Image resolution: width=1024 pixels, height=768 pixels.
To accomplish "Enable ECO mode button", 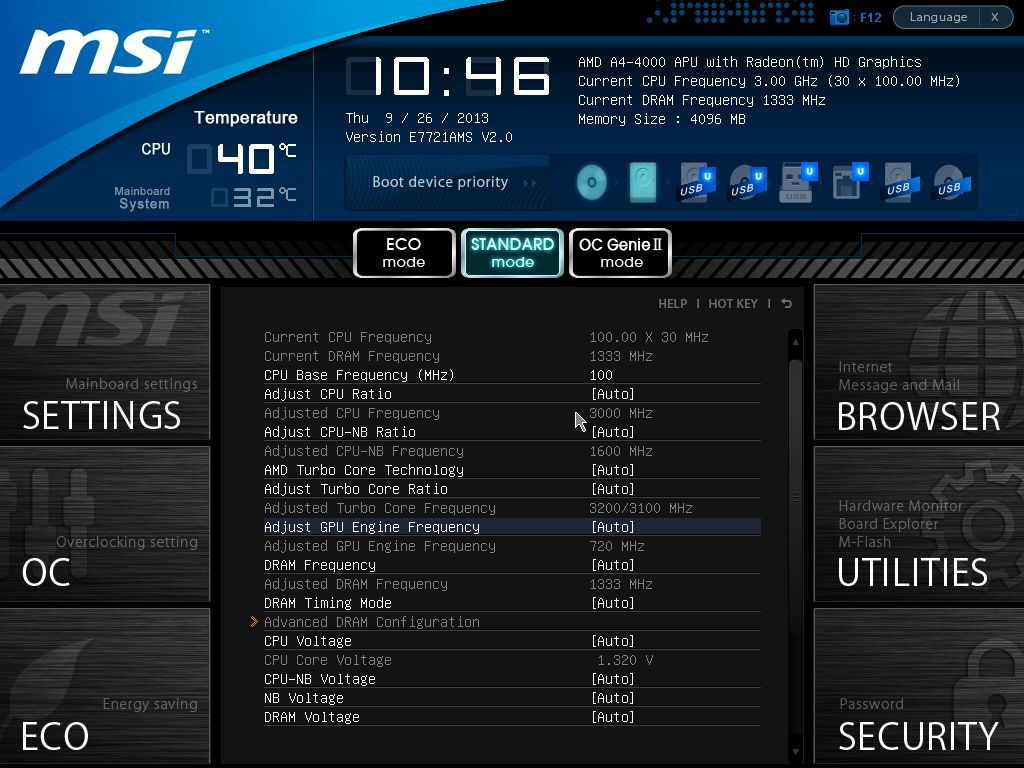I will click(404, 253).
